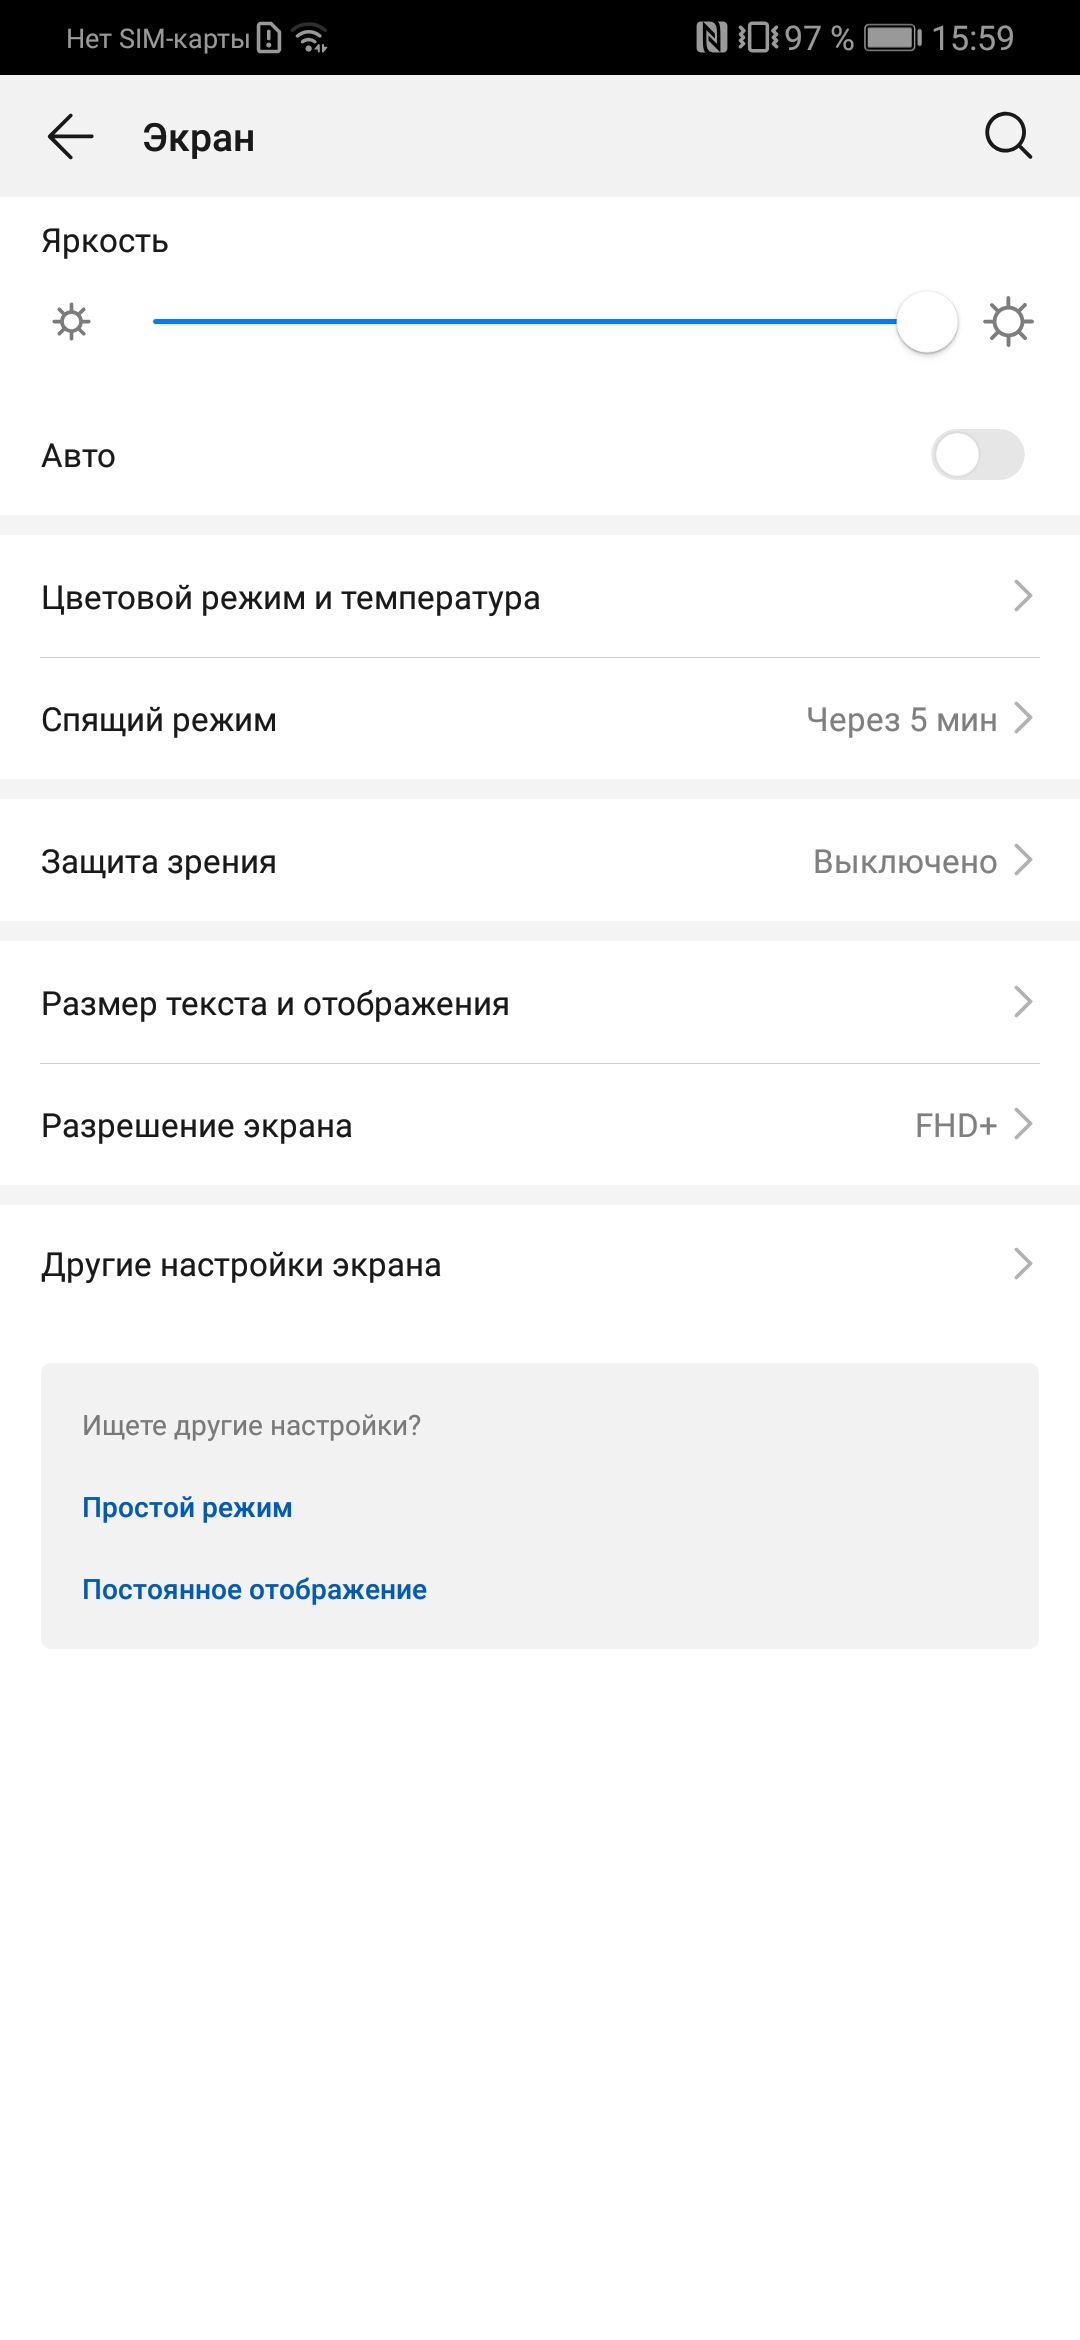Open Разрешение экрана showing FHD+
Screen dimensions: 1080x2340
pyautogui.click(x=540, y=1124)
